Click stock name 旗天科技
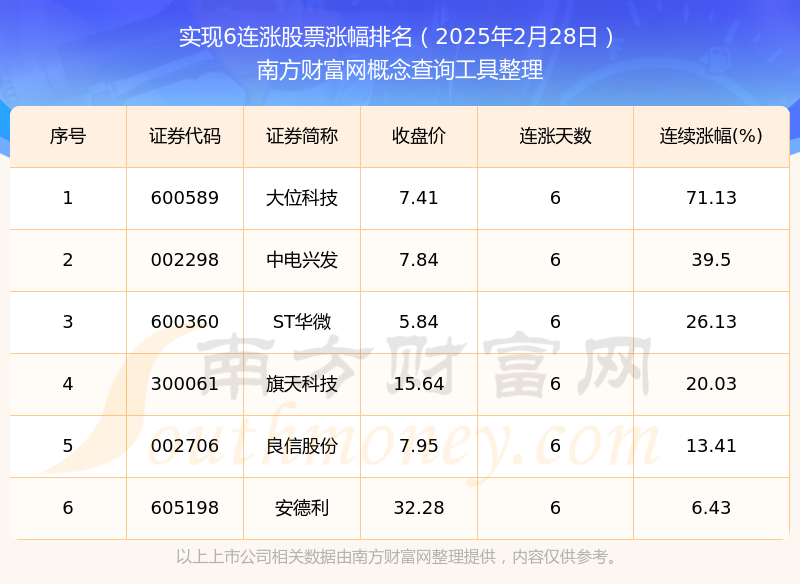Viewport: 800px width, 584px height. click(x=302, y=384)
